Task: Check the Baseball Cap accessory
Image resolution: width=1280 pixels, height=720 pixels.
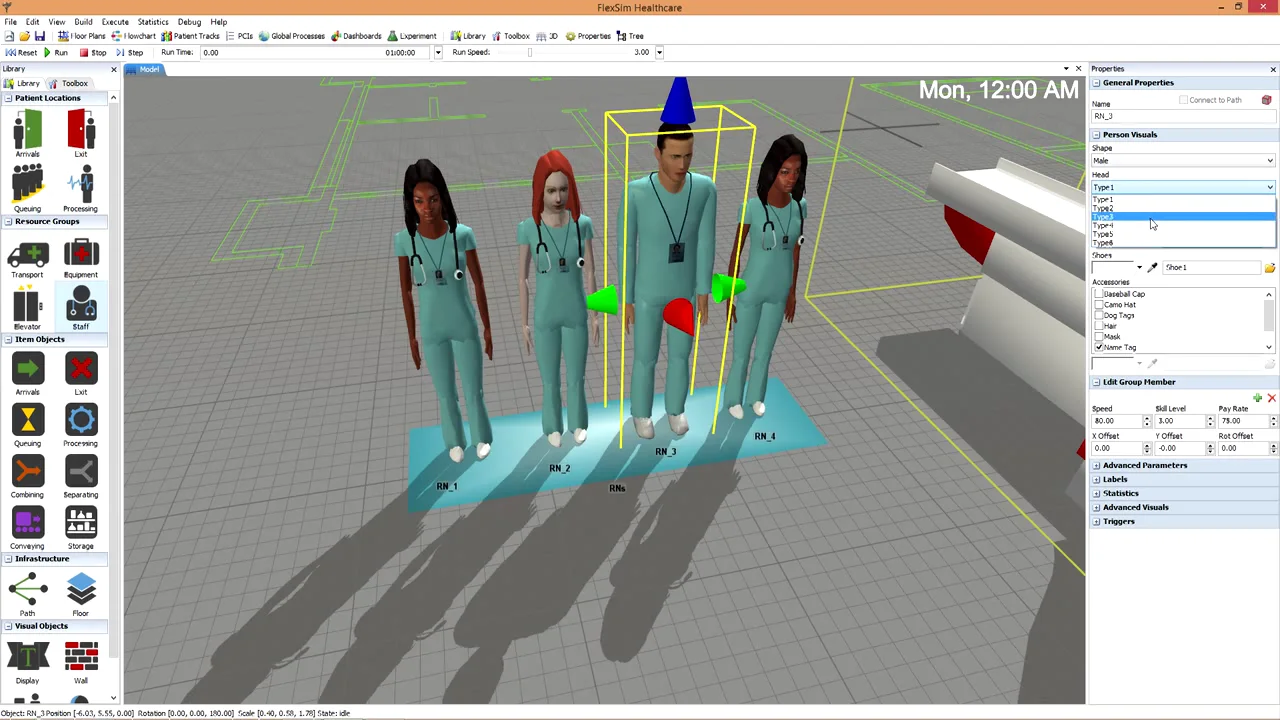Action: pyautogui.click(x=1099, y=294)
